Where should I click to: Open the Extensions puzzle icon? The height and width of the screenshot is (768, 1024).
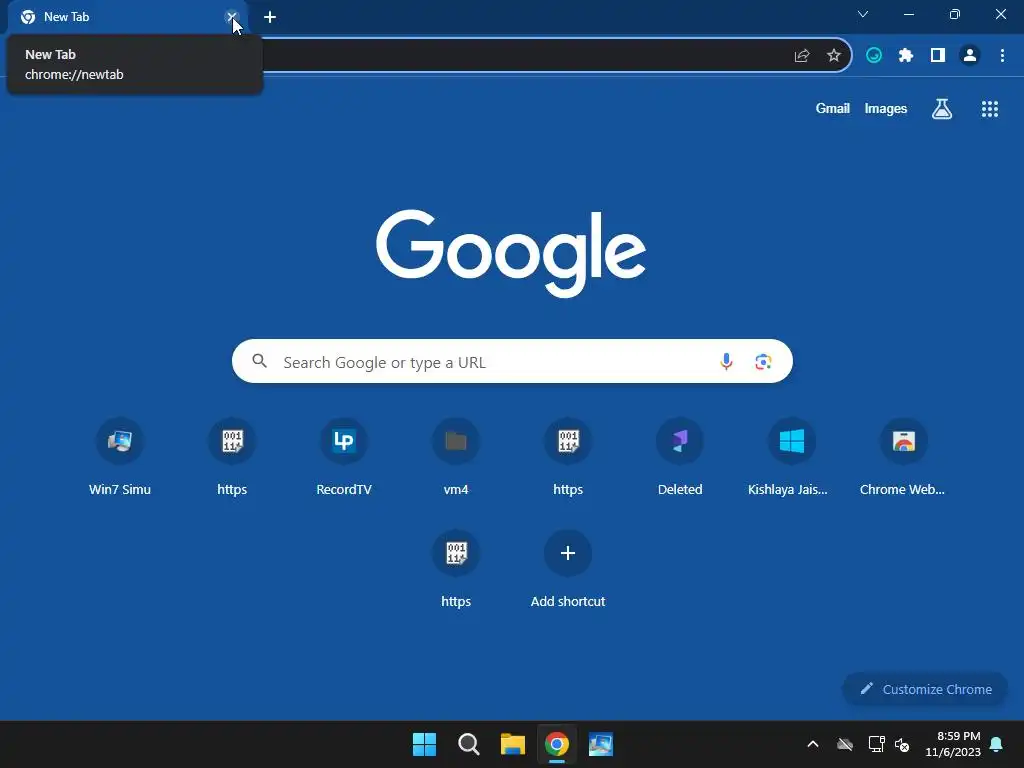point(906,56)
